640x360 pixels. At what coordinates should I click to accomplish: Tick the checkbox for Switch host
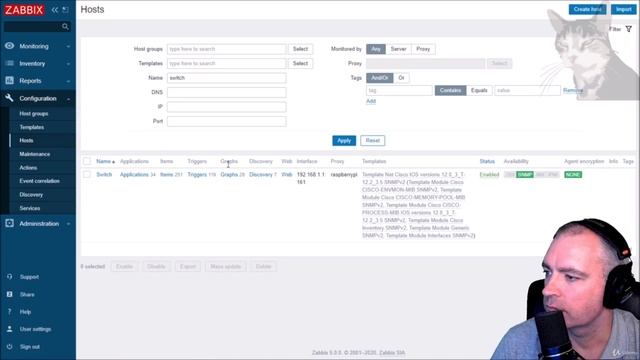[x=87, y=174]
